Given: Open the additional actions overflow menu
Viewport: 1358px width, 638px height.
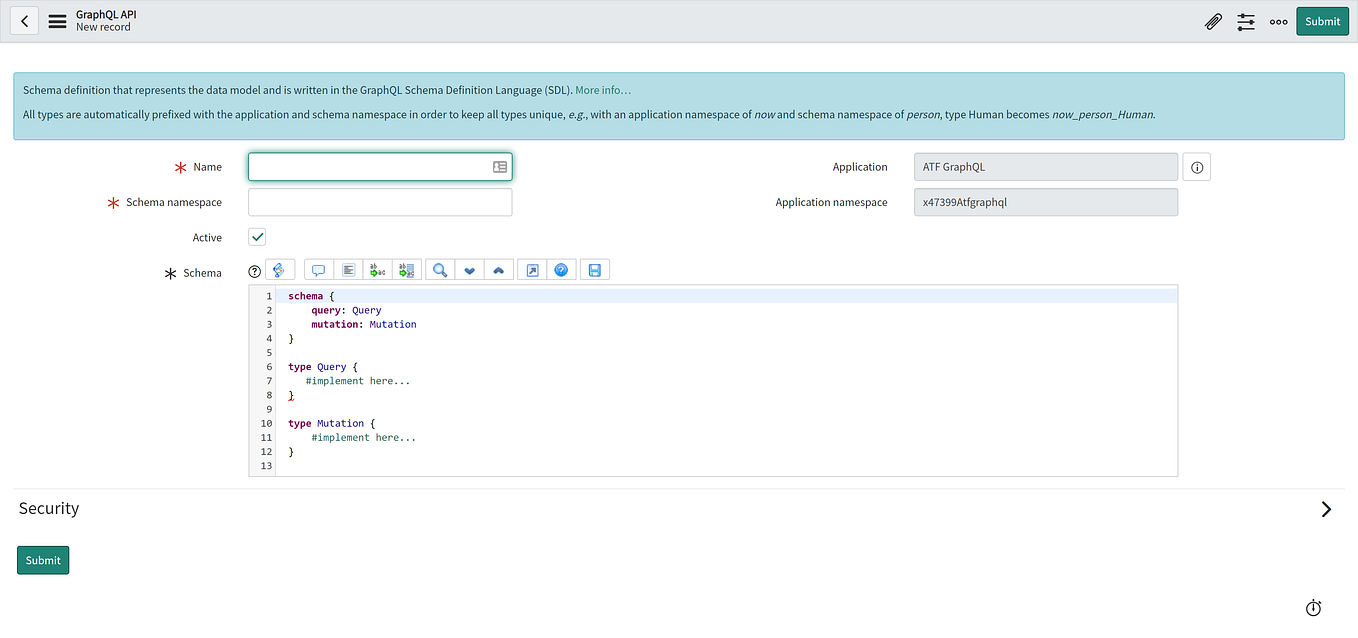Looking at the screenshot, I should [1278, 21].
